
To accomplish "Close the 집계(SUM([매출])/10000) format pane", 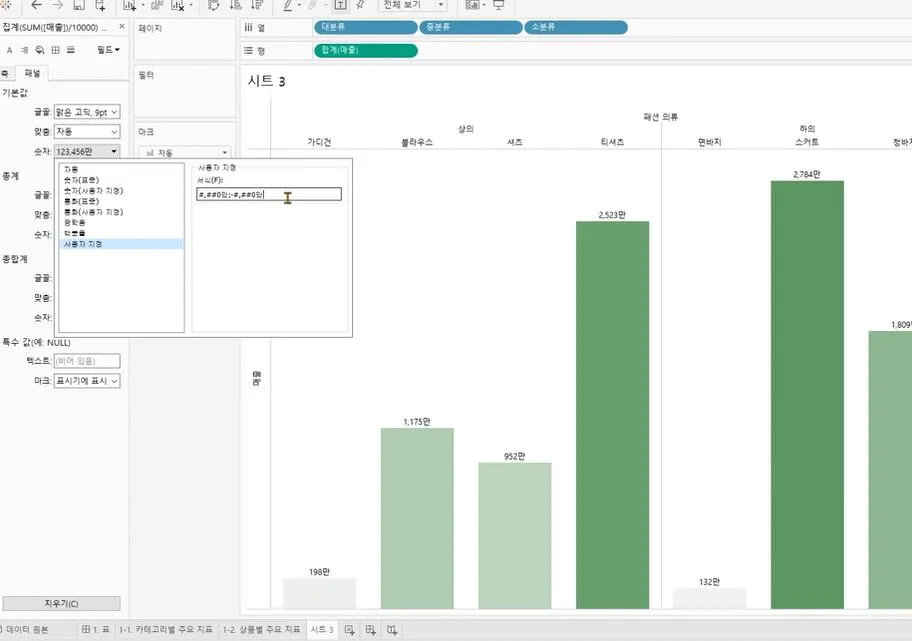I will click(122, 27).
